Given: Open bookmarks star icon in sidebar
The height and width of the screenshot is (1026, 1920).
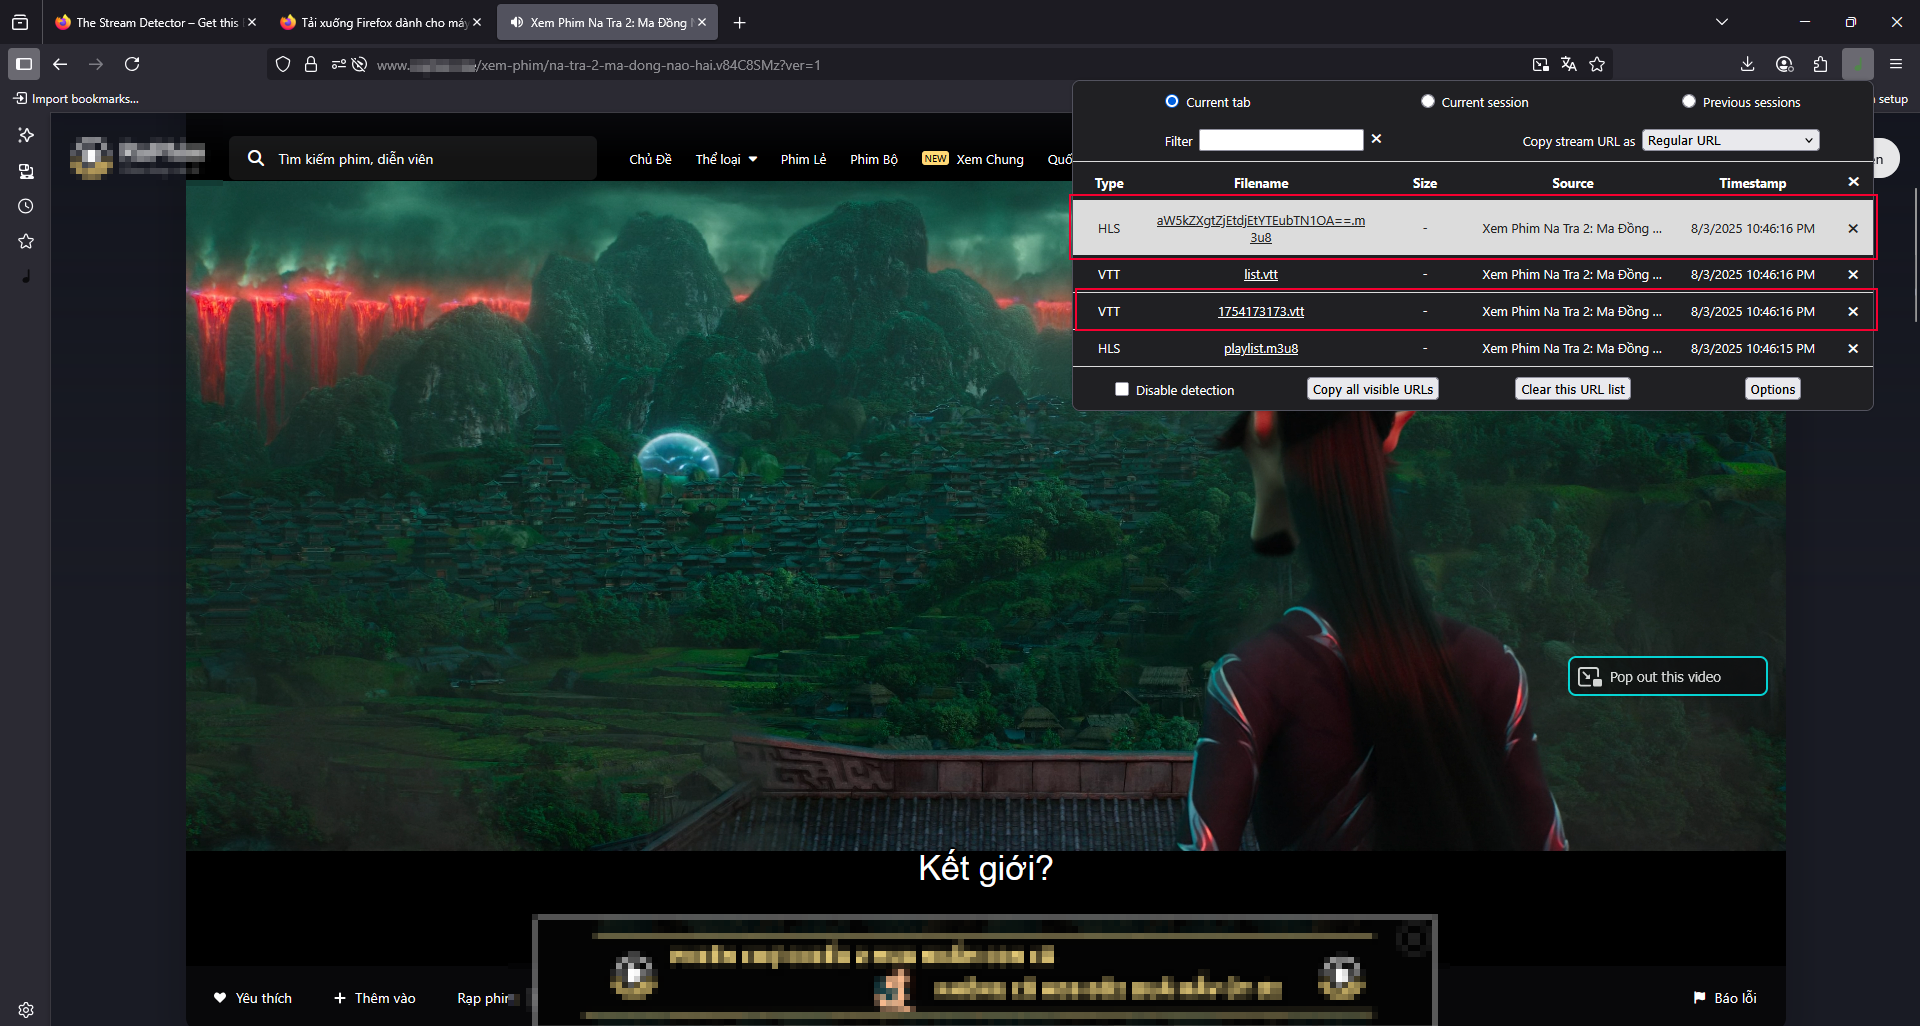Looking at the screenshot, I should pyautogui.click(x=26, y=241).
